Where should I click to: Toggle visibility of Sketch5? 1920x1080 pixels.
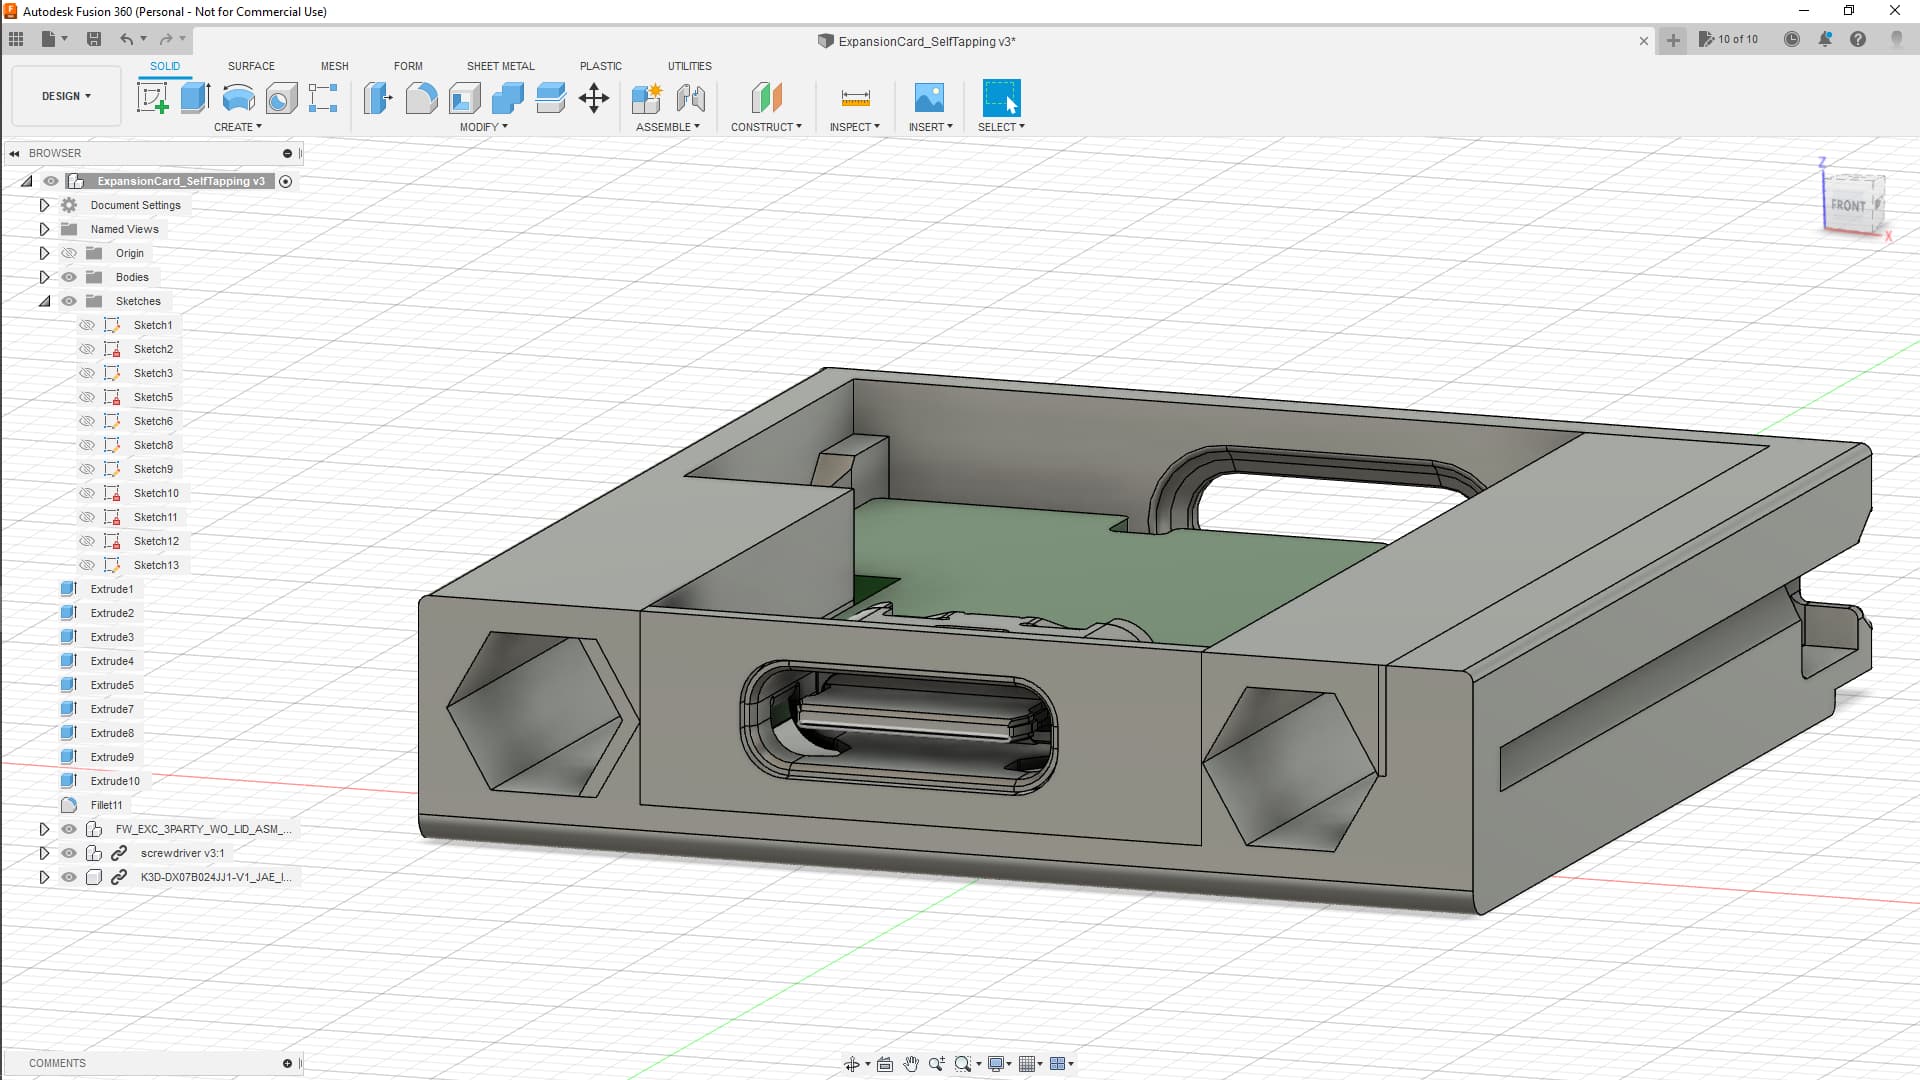pos(87,397)
